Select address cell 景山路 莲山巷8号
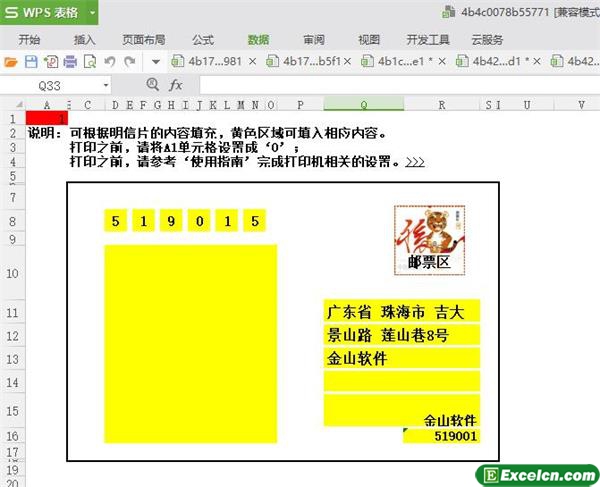600x487 pixels. [x=402, y=335]
